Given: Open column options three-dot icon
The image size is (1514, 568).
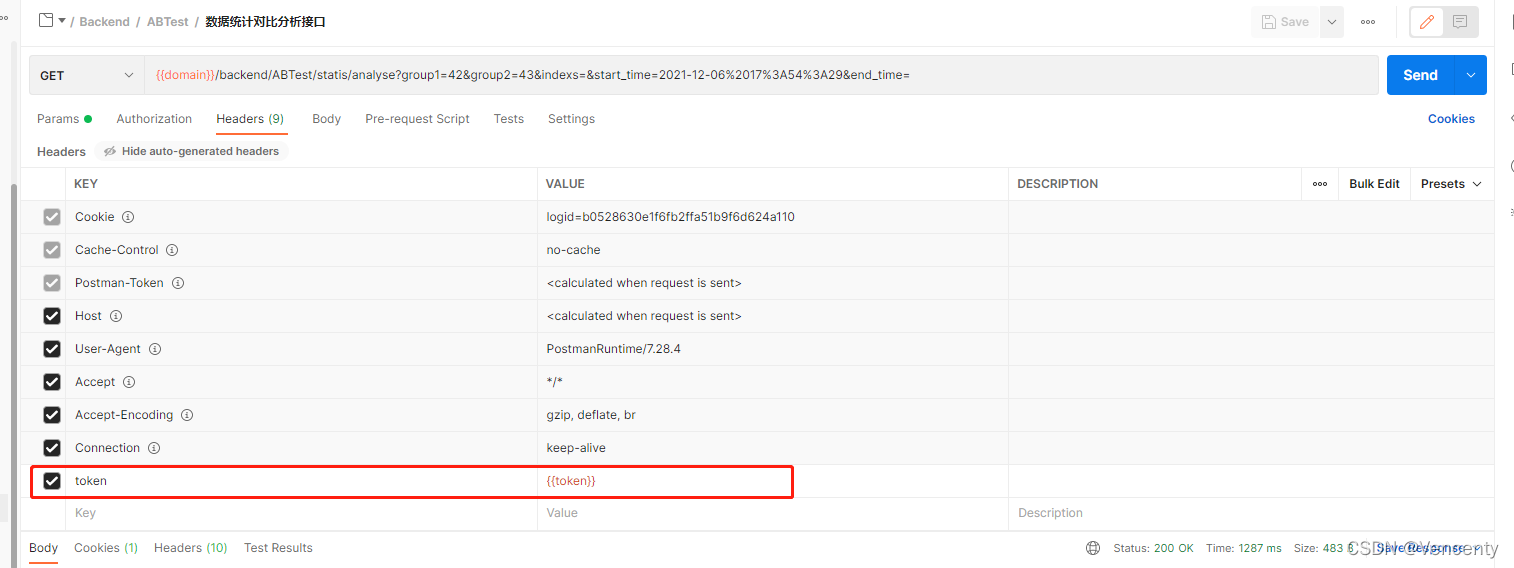Looking at the screenshot, I should tap(1320, 184).
